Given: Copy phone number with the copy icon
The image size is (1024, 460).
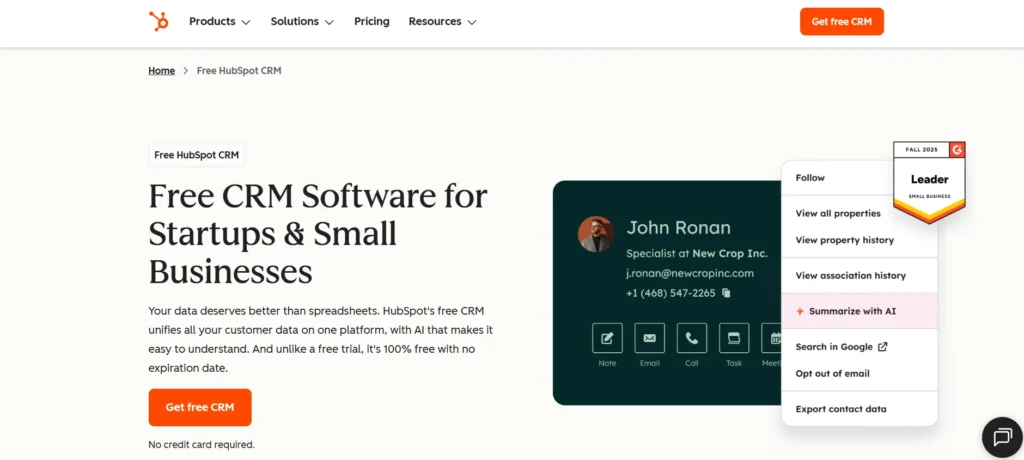Looking at the screenshot, I should [x=726, y=293].
